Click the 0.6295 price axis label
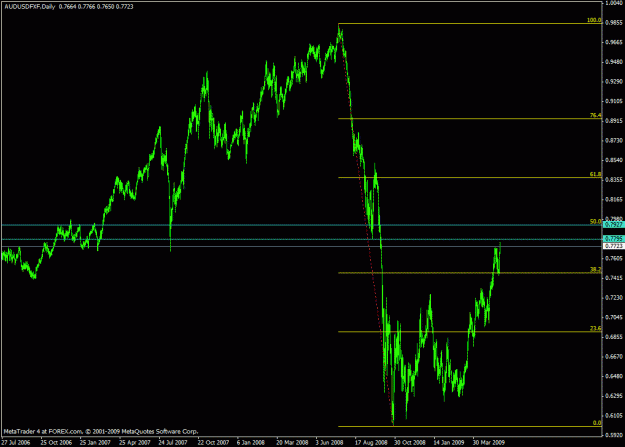This screenshot has width=625, height=447. pos(614,396)
